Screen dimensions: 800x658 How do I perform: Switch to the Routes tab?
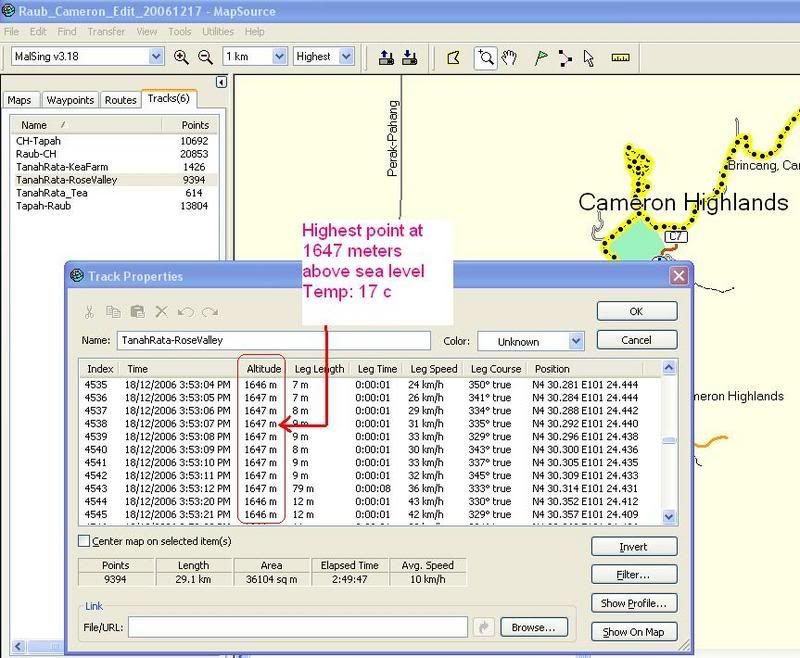tap(121, 100)
